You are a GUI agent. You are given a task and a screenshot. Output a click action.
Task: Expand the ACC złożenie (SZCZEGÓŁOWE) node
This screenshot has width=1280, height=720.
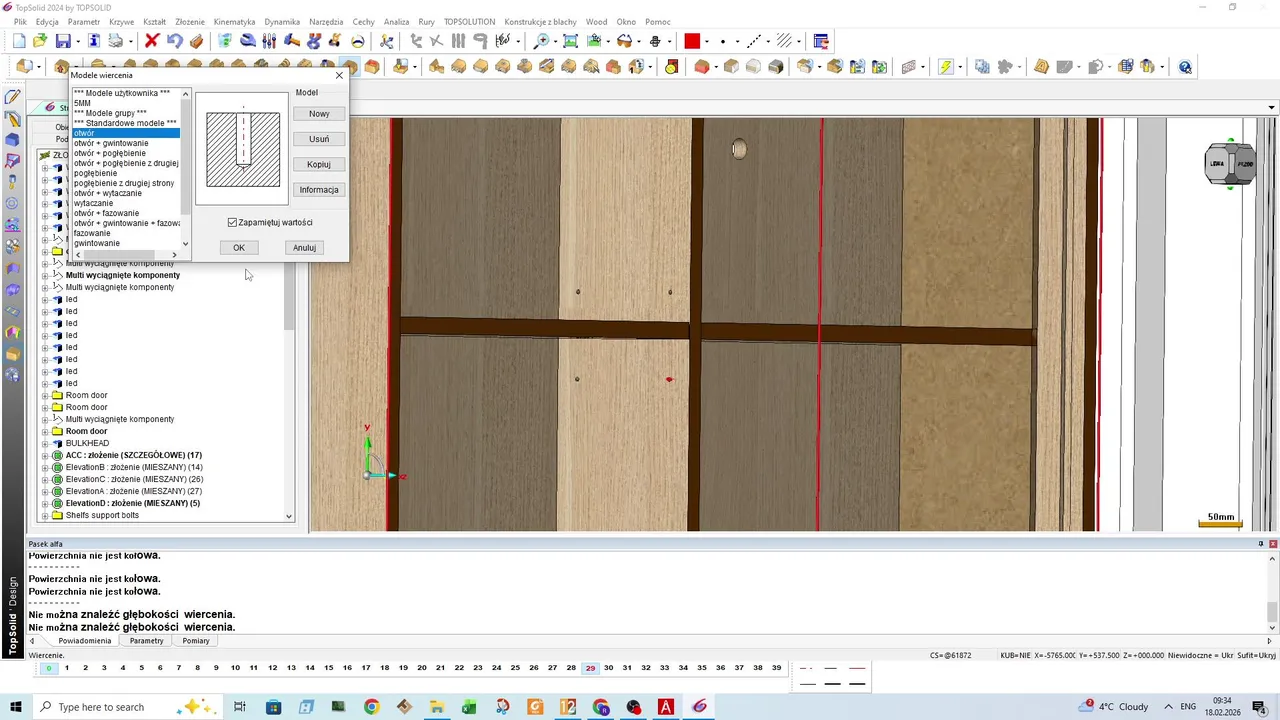pos(45,455)
